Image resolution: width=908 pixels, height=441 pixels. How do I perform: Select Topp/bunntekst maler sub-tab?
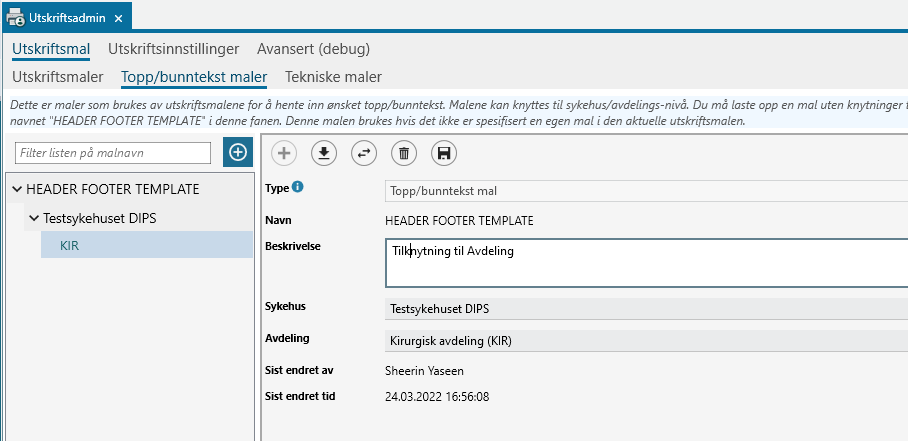(194, 77)
